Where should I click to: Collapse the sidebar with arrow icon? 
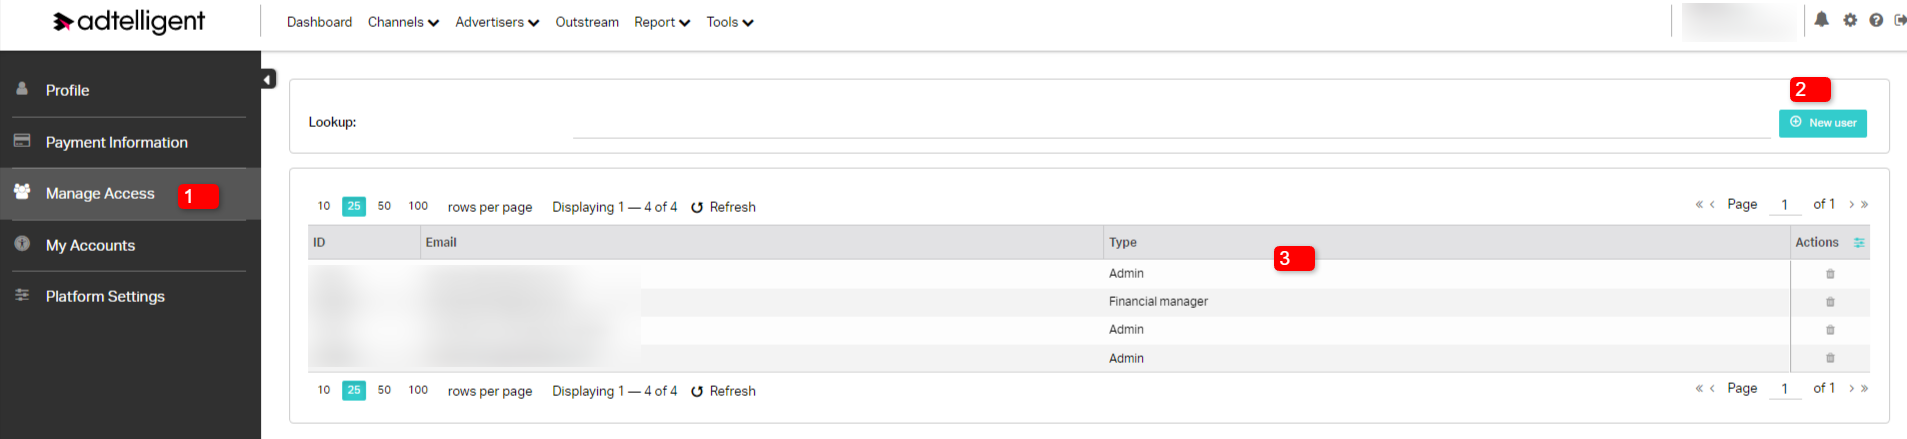pos(268,79)
